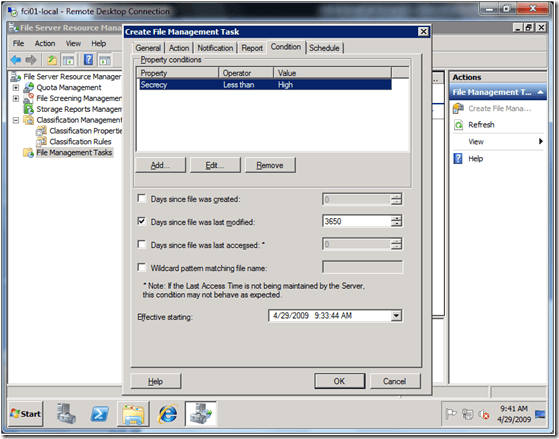Click the muted volume tray icon
Viewport: 559px width, 439px height.
coord(484,414)
